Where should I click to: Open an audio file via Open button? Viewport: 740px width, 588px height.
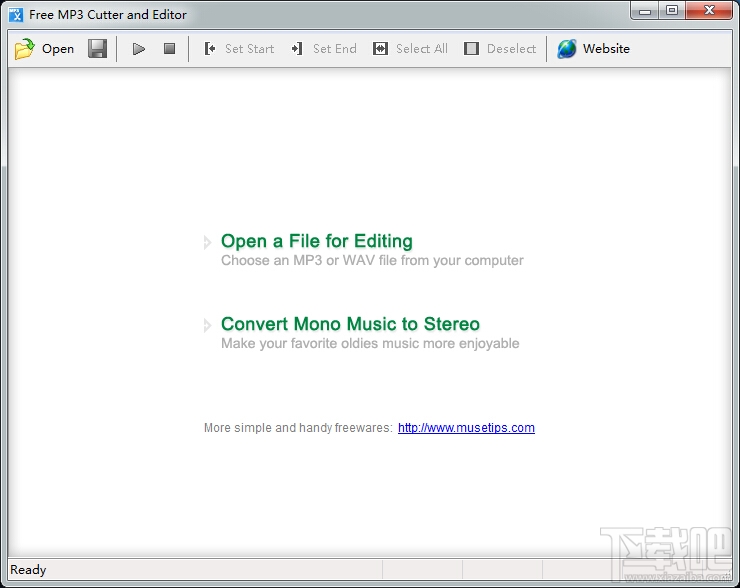tap(44, 49)
